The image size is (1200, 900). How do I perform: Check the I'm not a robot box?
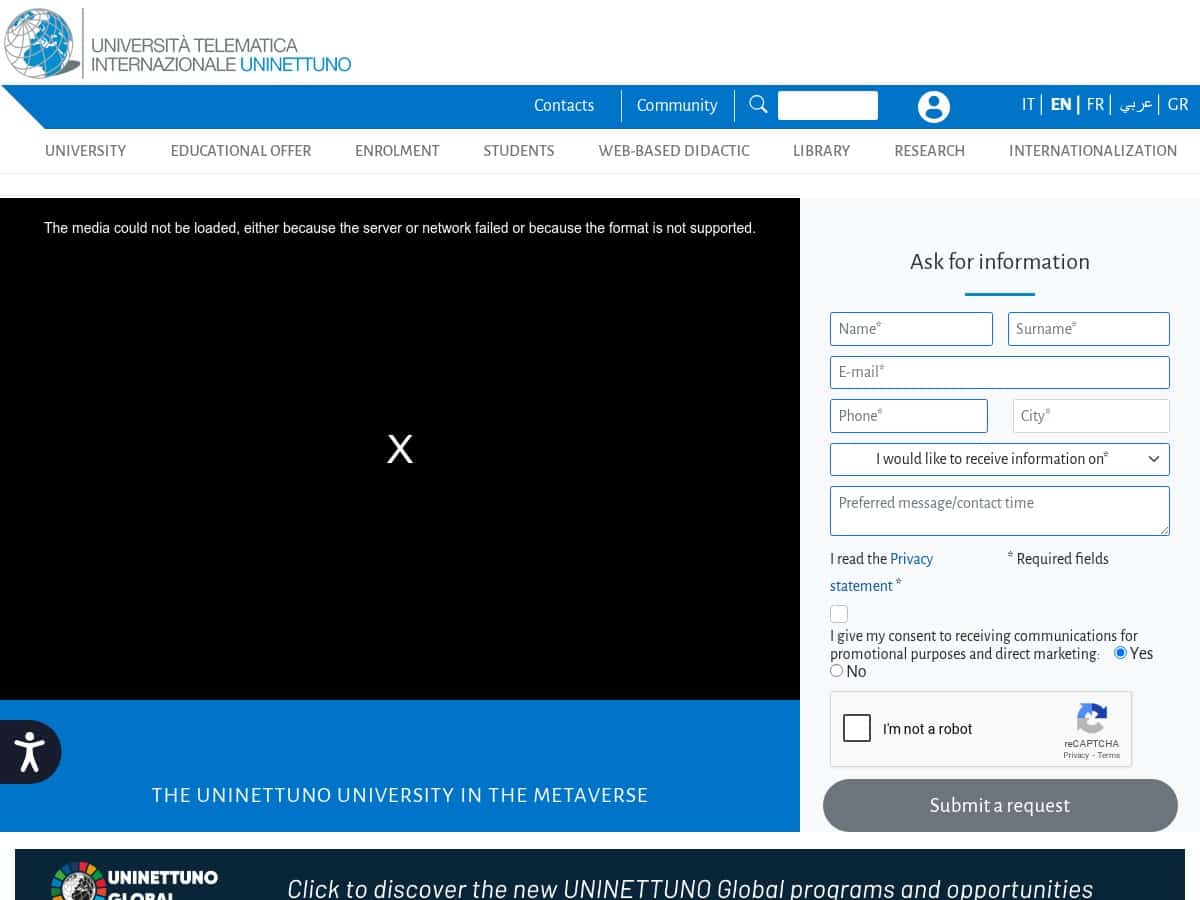pos(857,728)
